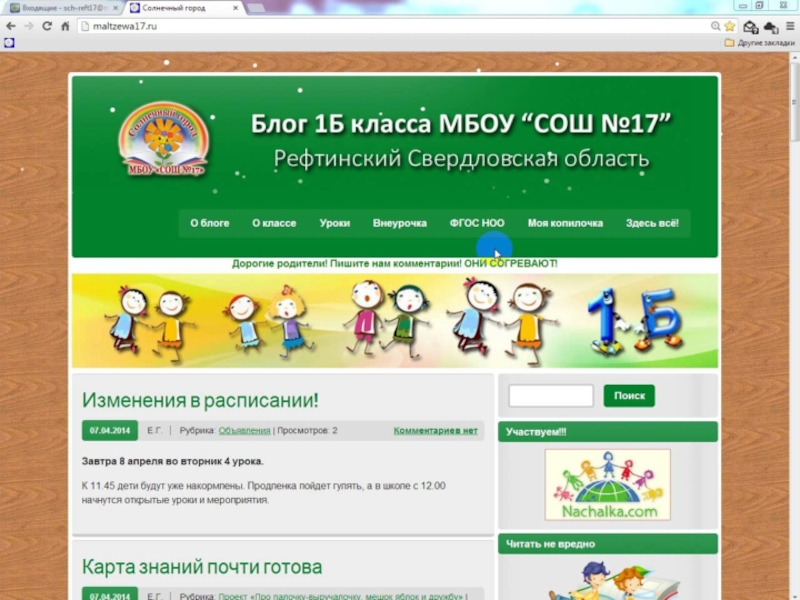Close the Входящие mail tab
The width and height of the screenshot is (800, 600).
pos(116,8)
